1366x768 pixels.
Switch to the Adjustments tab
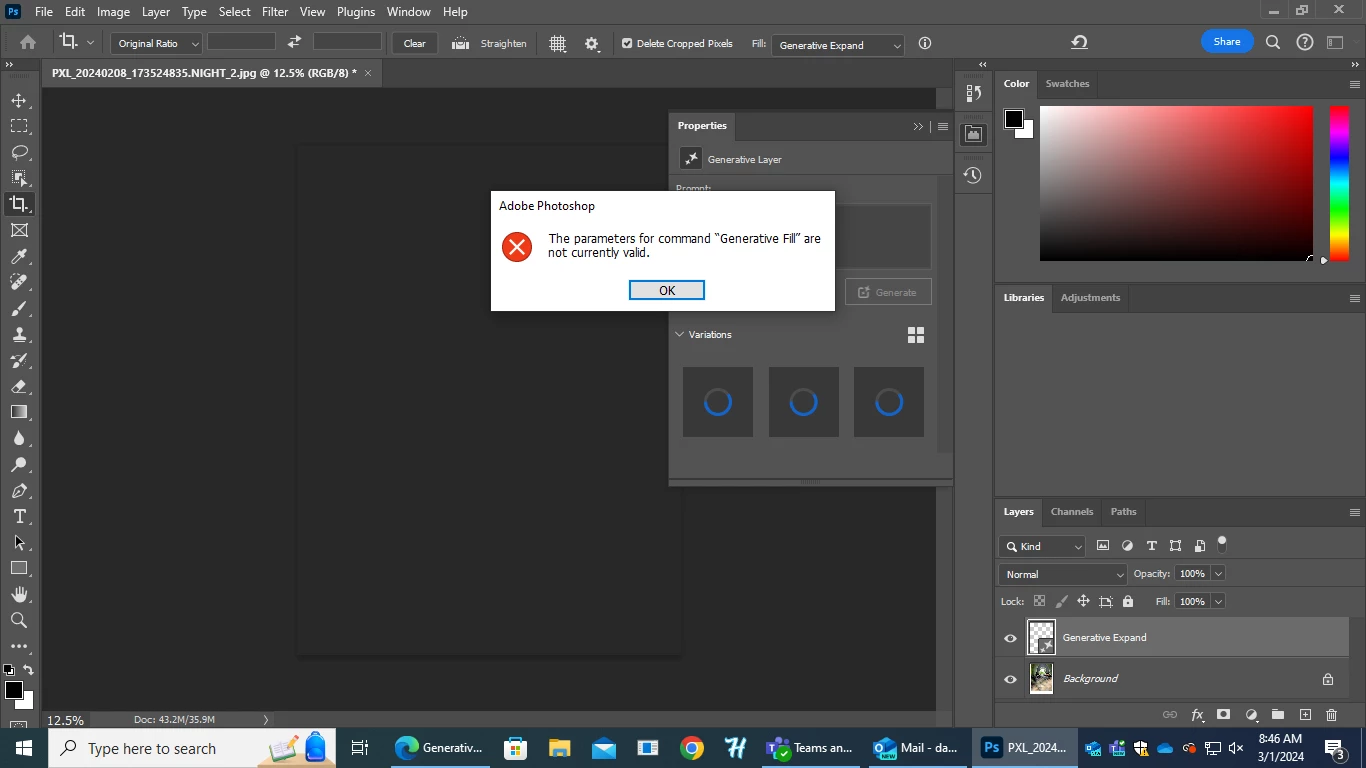coord(1090,298)
